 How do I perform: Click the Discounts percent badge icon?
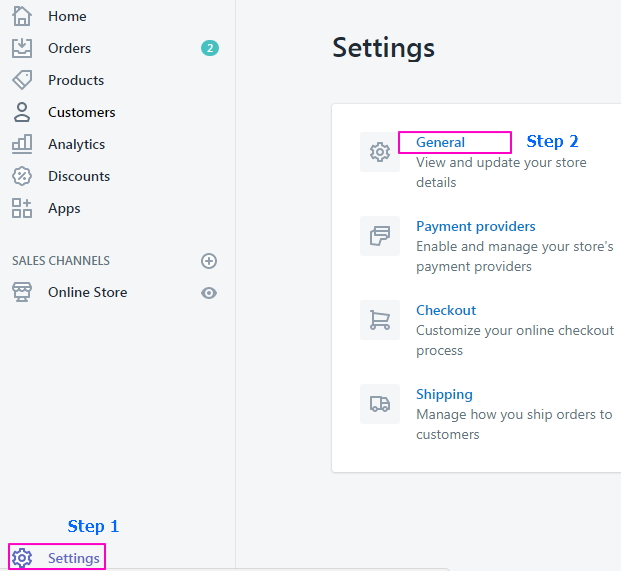22,176
